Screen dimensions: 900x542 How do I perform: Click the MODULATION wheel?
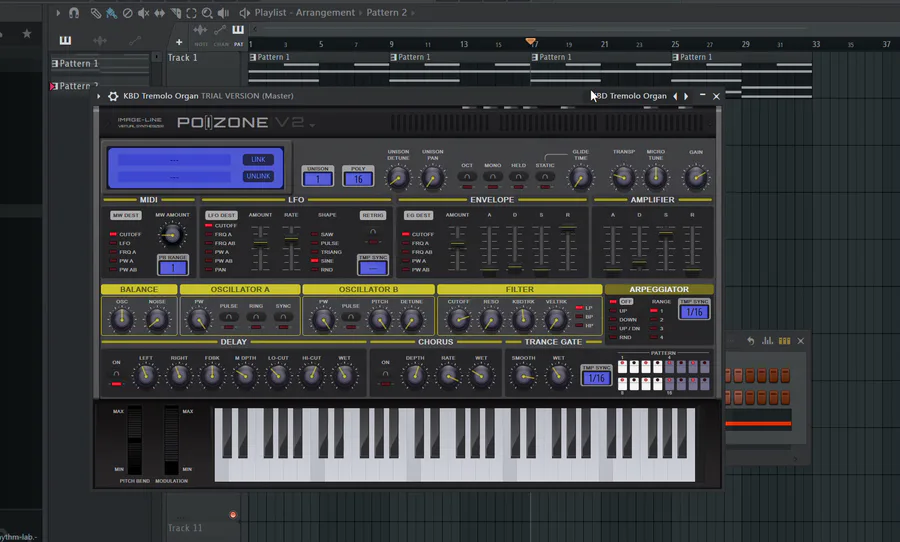(171, 440)
